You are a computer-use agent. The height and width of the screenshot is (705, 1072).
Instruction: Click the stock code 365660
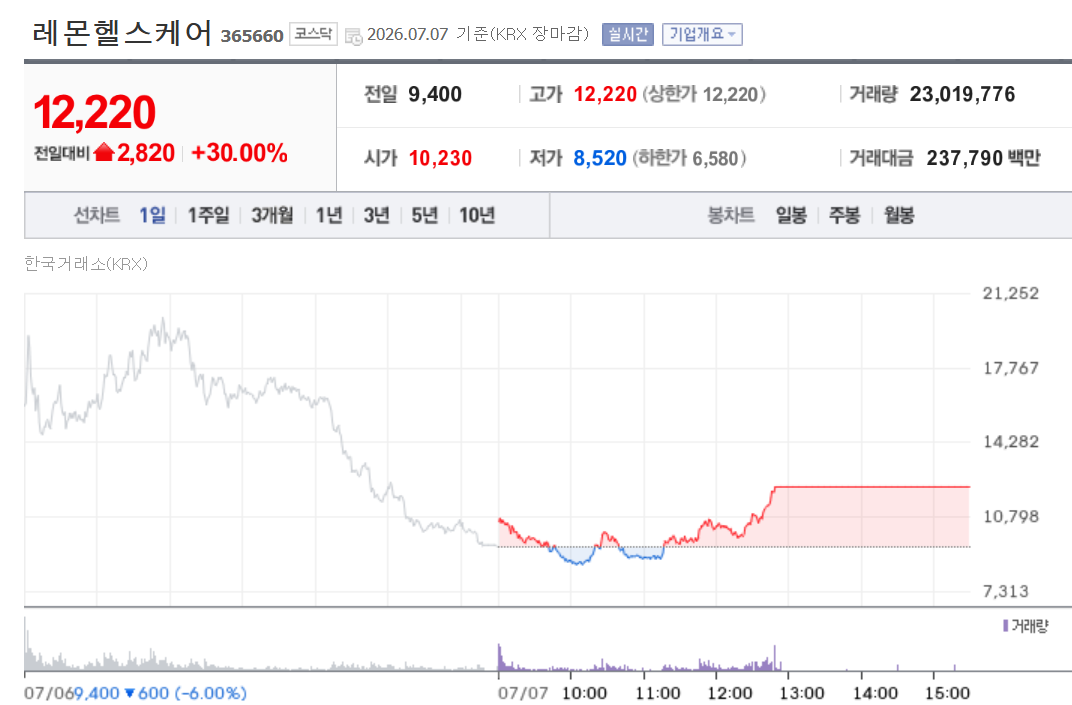(x=252, y=36)
